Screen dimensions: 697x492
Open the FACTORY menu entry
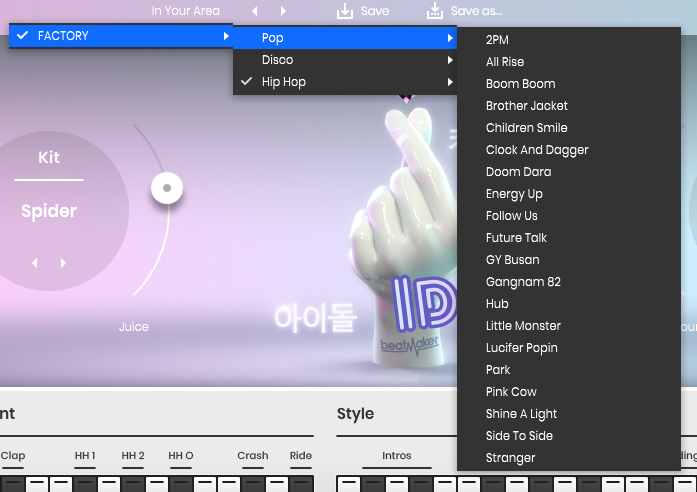[x=121, y=36]
